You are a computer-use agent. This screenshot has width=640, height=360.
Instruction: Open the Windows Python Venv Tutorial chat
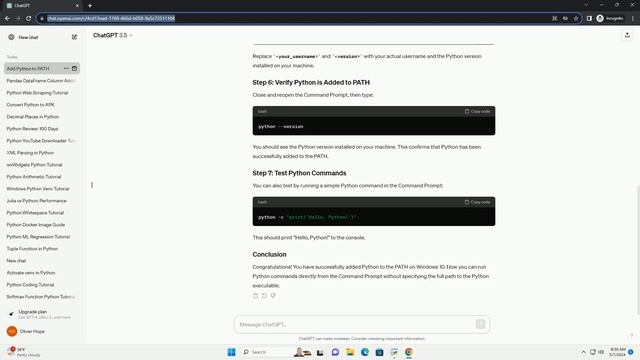42,189
